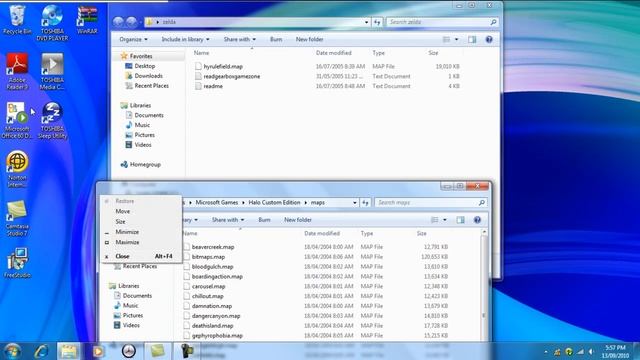Click the camera recorder taskbar icon
Viewport: 640px width, 360px height.
[x=187, y=351]
